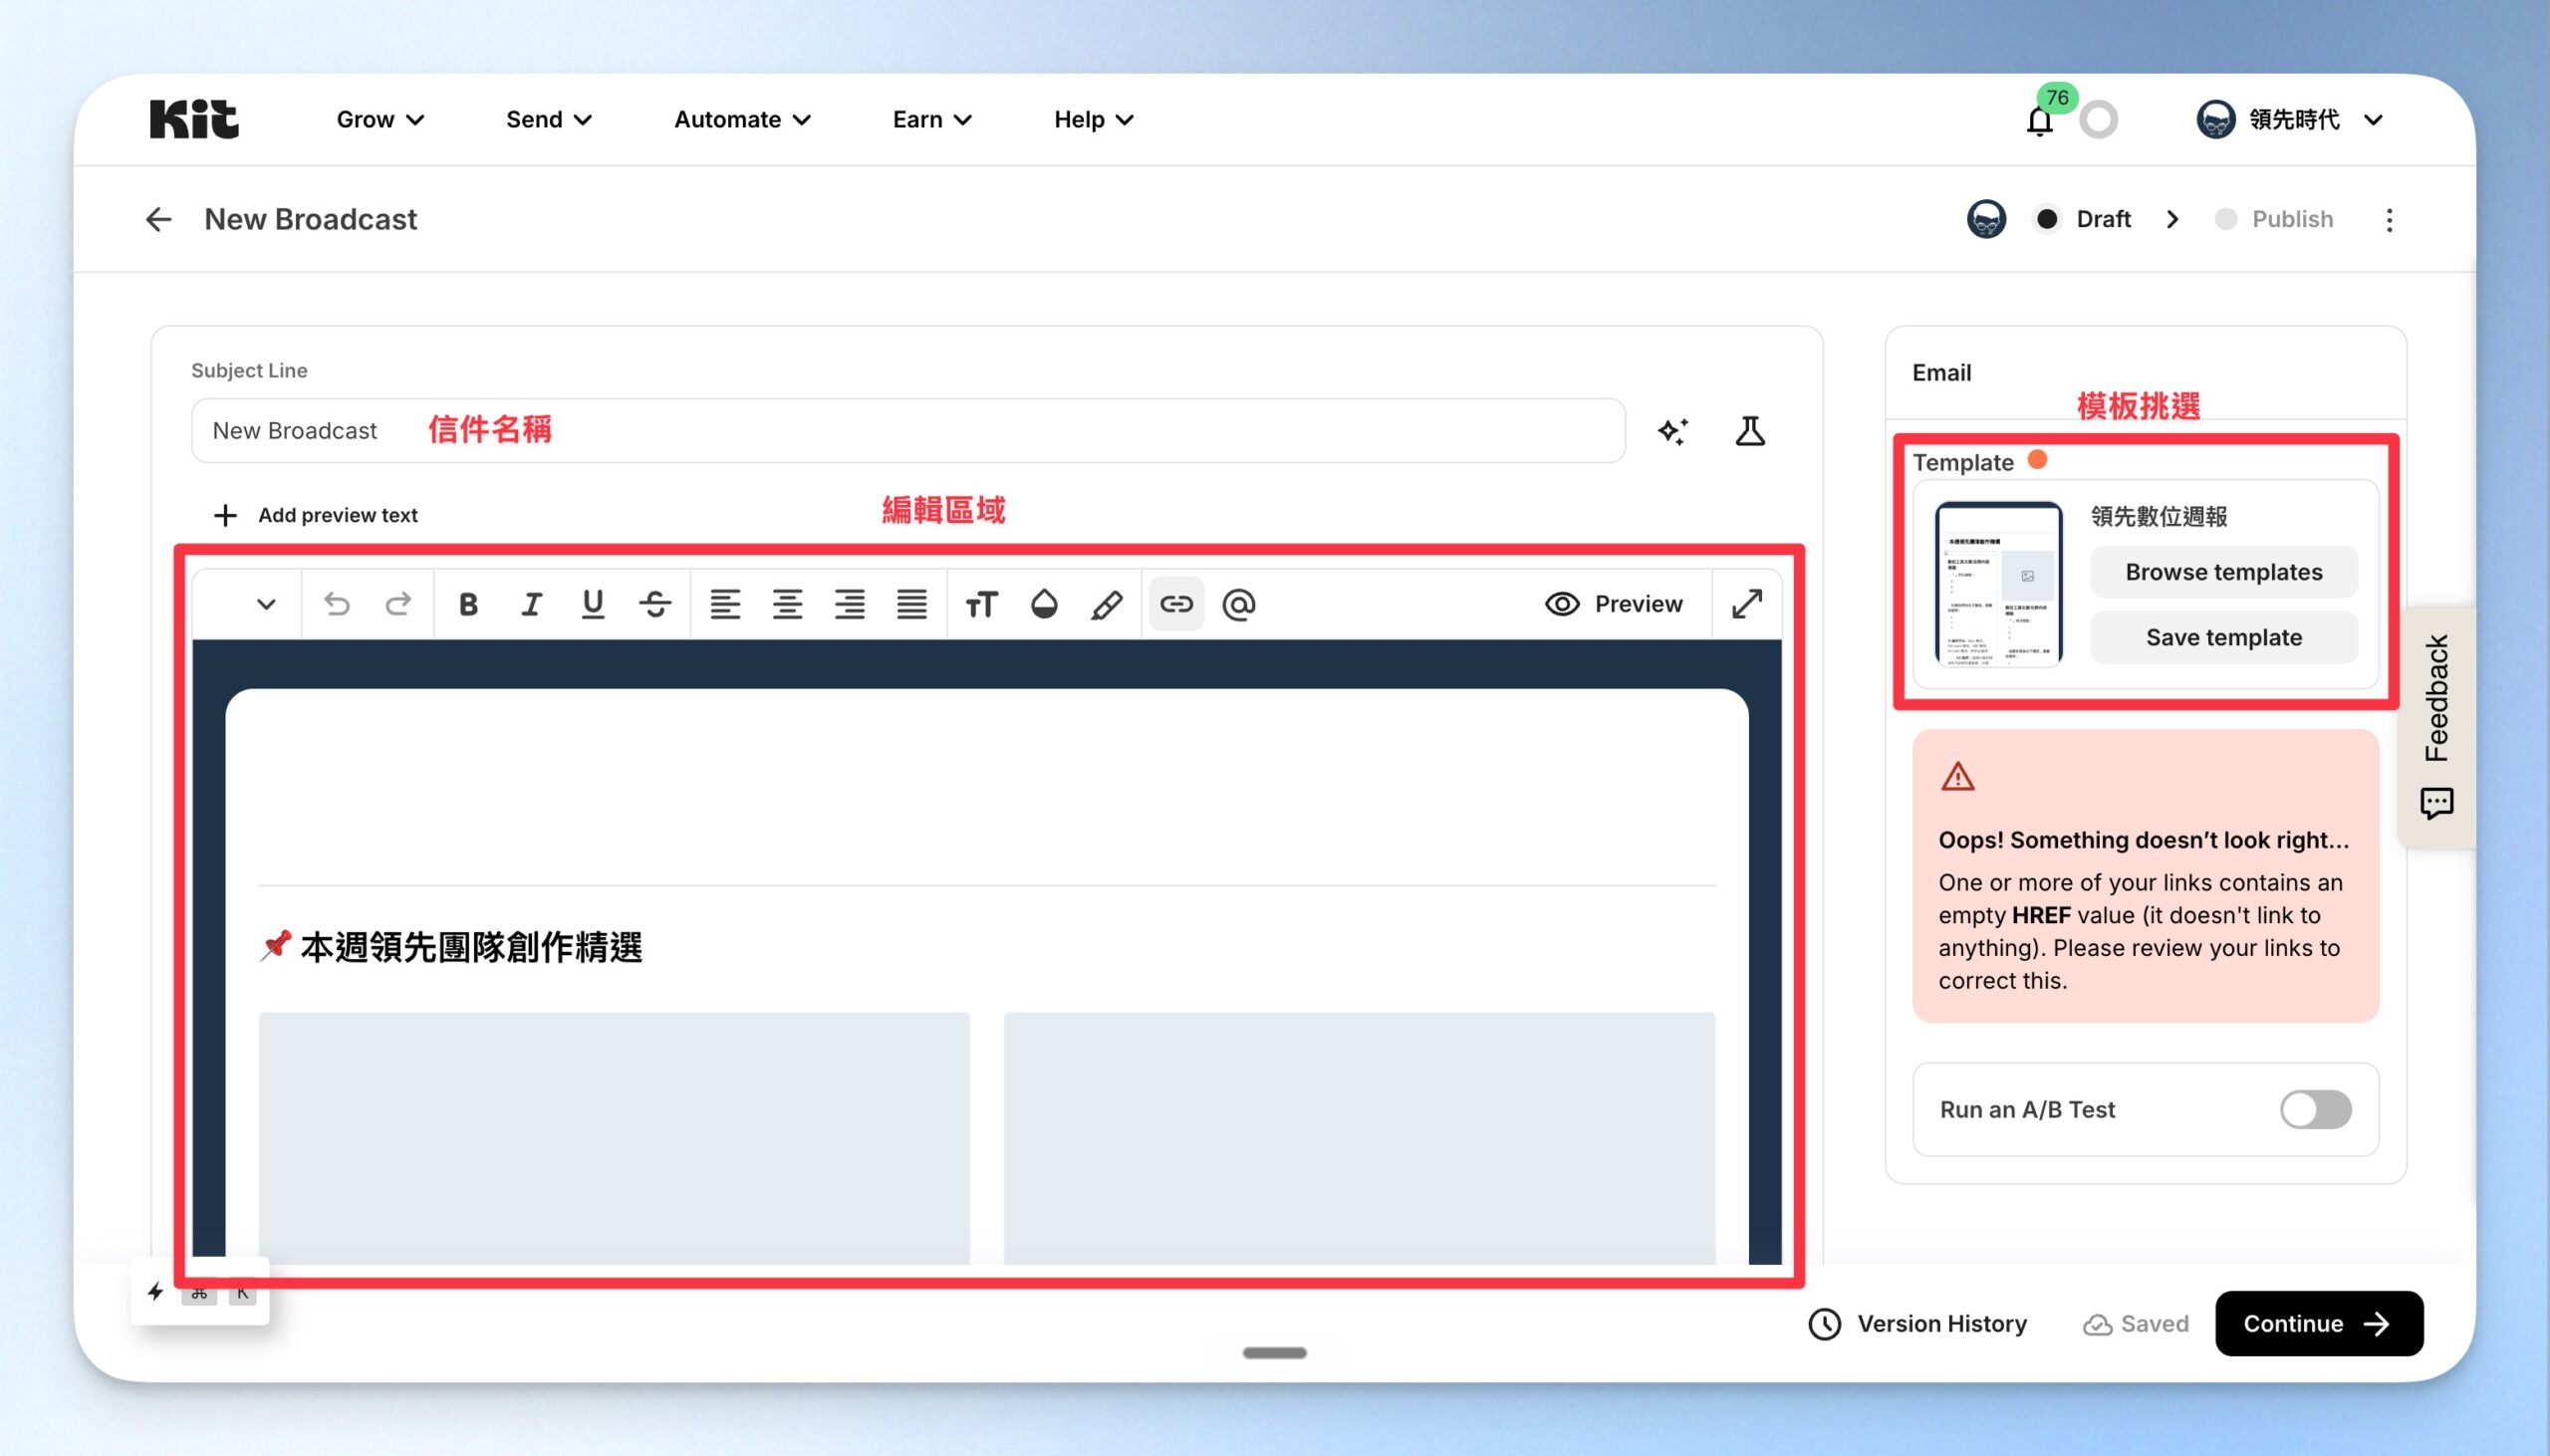Enable the Run an A/B Test switch
This screenshot has height=1456, width=2550.
pyautogui.click(x=2315, y=1109)
